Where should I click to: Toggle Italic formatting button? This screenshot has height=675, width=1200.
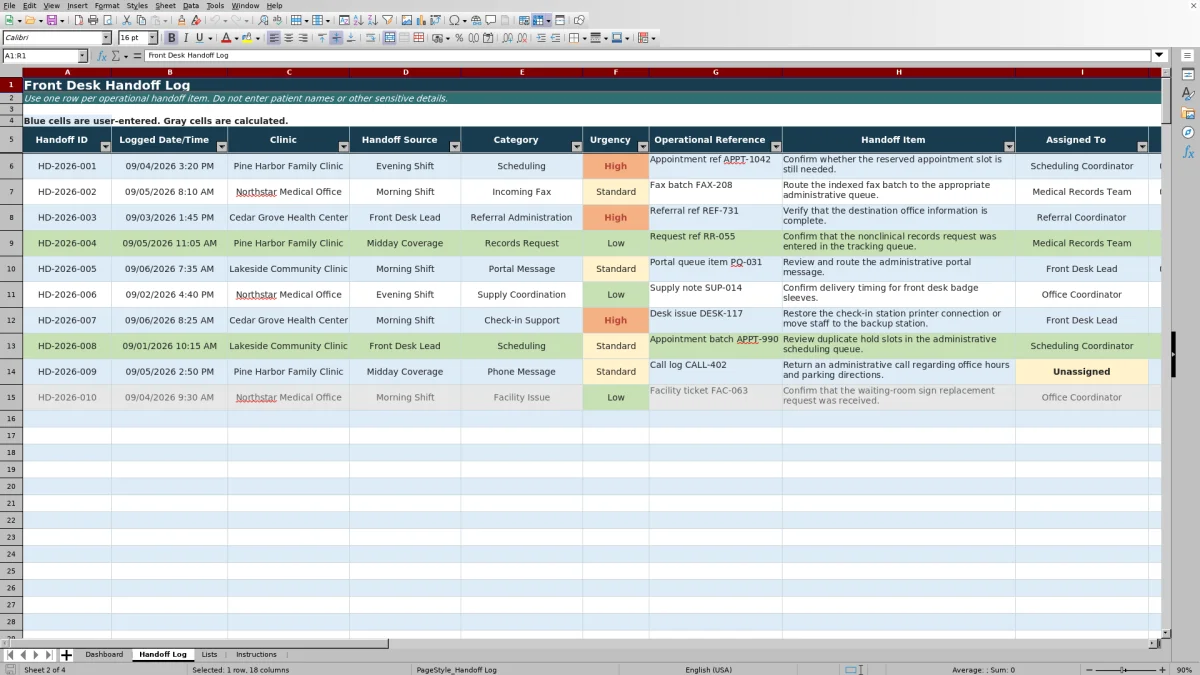tap(185, 38)
